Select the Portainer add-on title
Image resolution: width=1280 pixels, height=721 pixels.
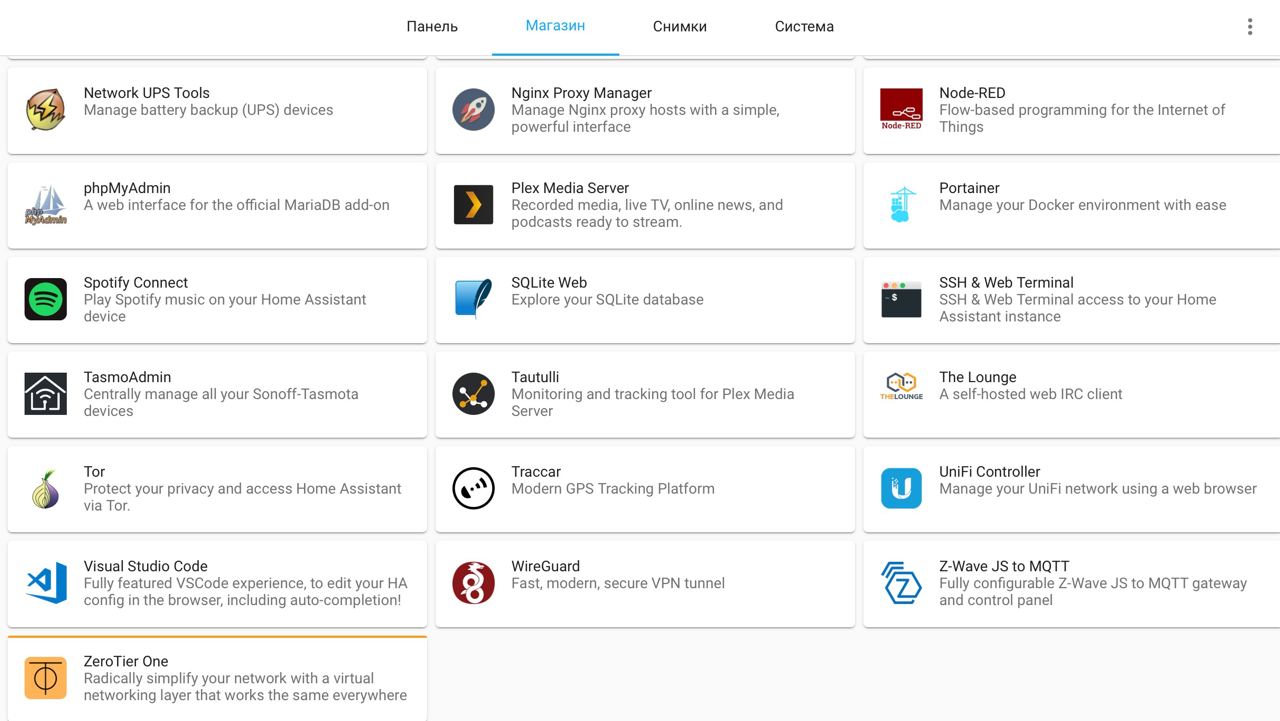pos(969,188)
